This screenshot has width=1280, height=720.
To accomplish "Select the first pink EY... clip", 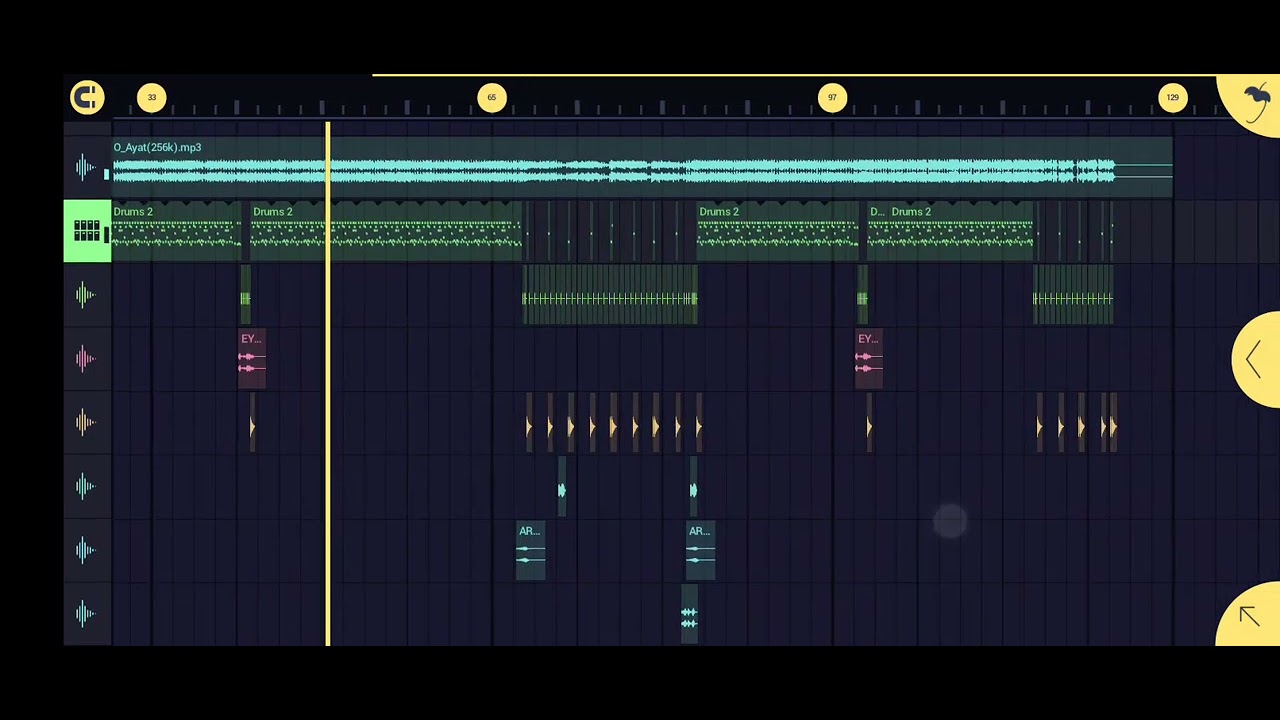I will point(252,359).
